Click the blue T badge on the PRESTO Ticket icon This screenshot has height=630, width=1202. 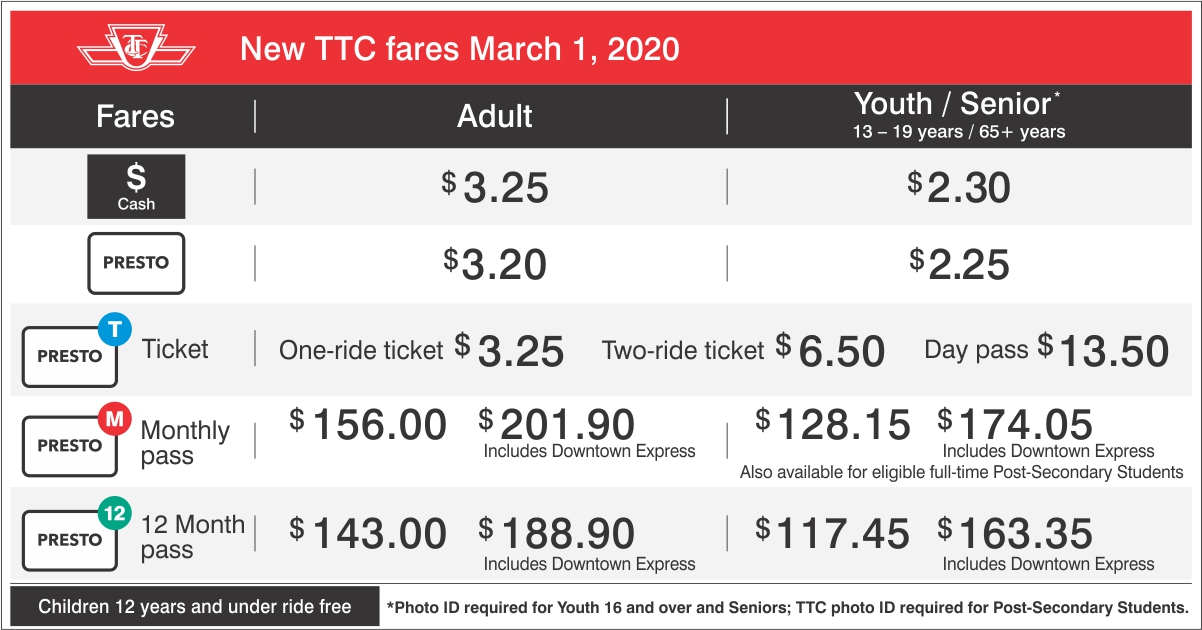pos(115,329)
